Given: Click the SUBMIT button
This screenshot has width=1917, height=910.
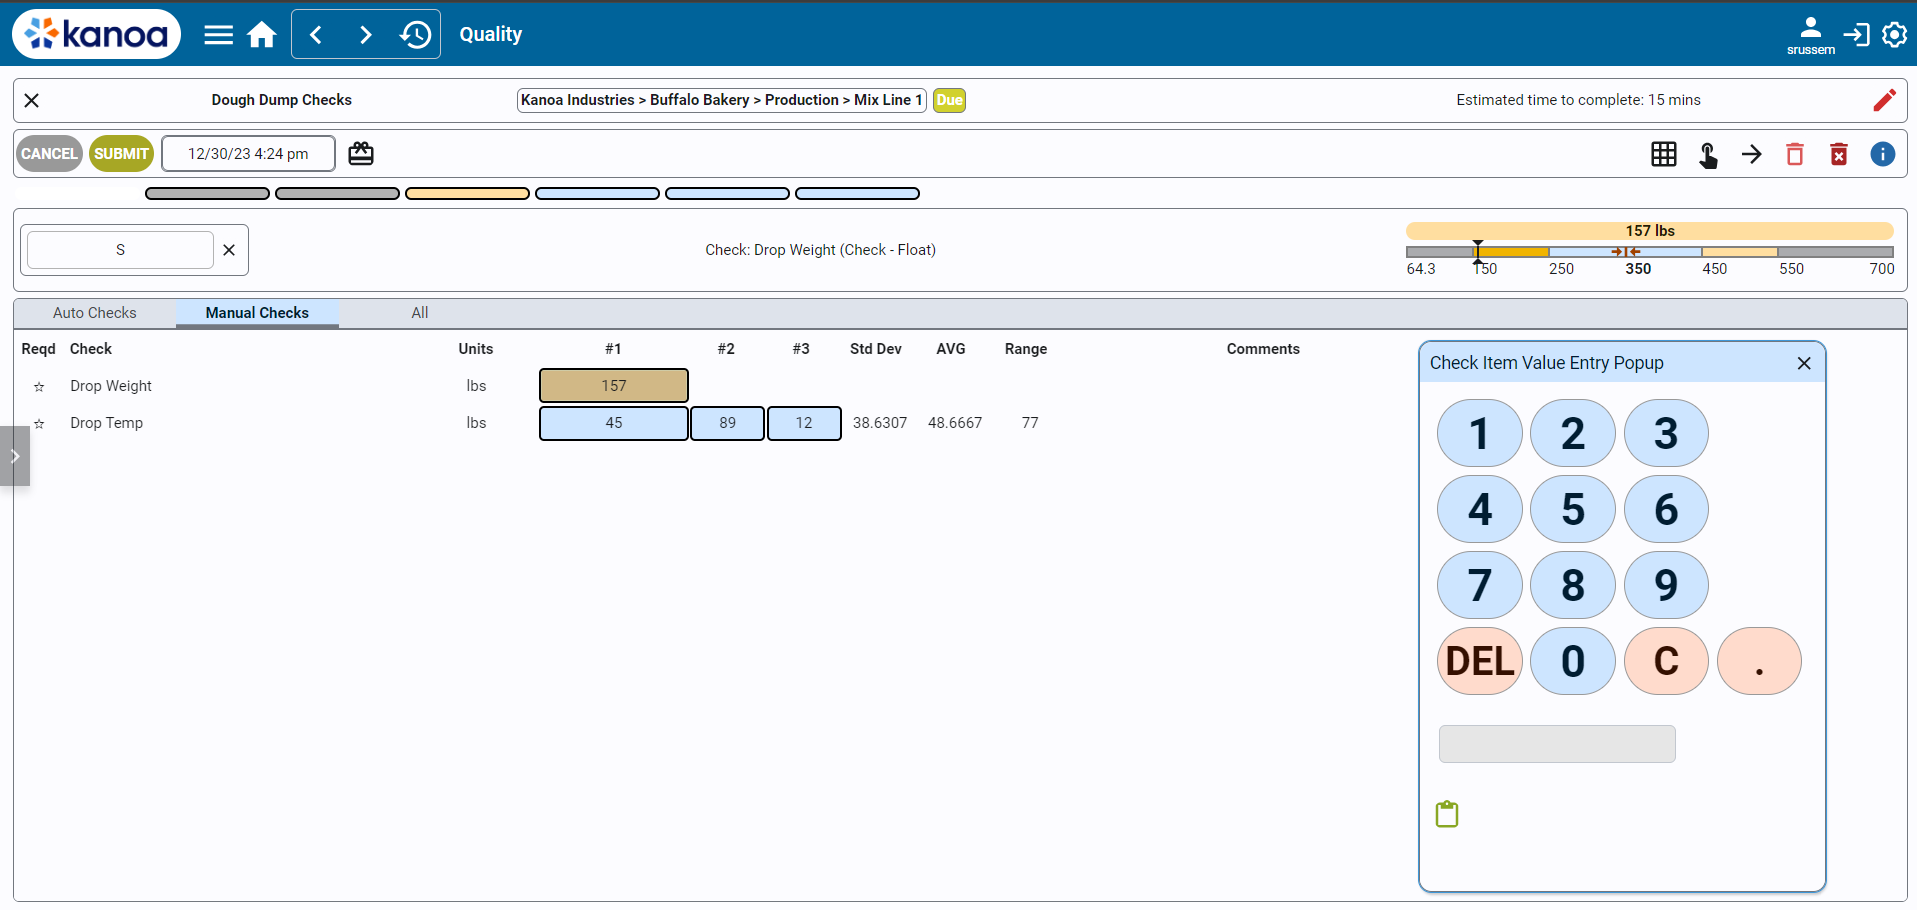Looking at the screenshot, I should (121, 154).
